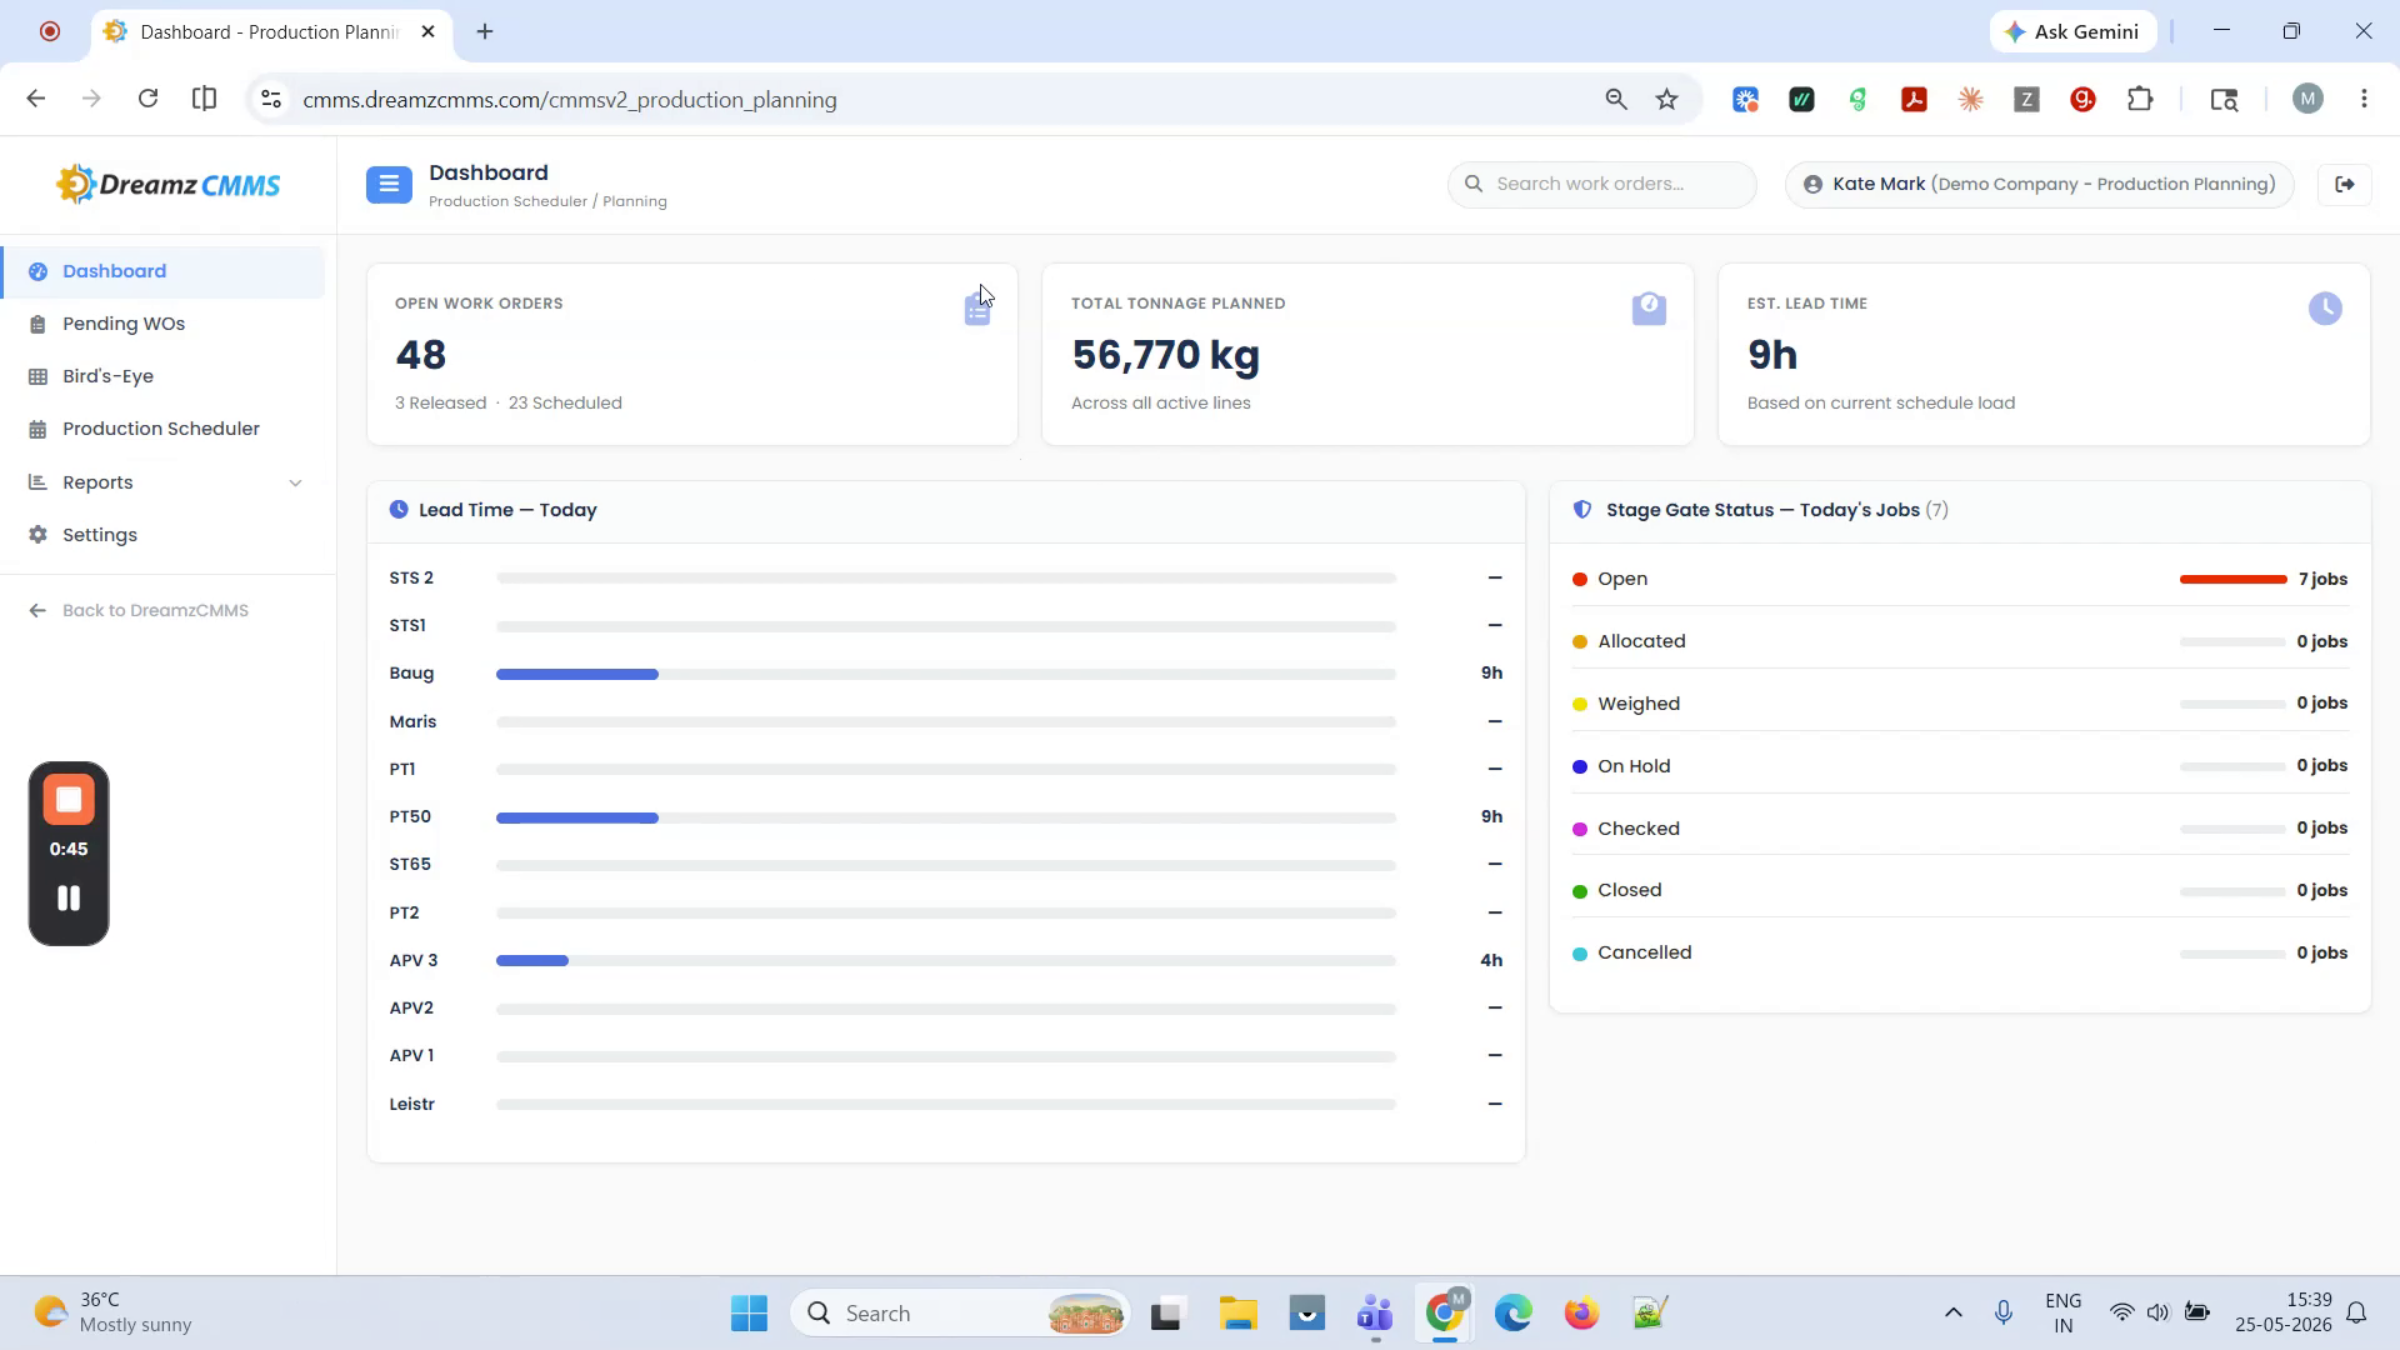
Task: Click Kate Mark user profile button
Action: click(x=2039, y=184)
